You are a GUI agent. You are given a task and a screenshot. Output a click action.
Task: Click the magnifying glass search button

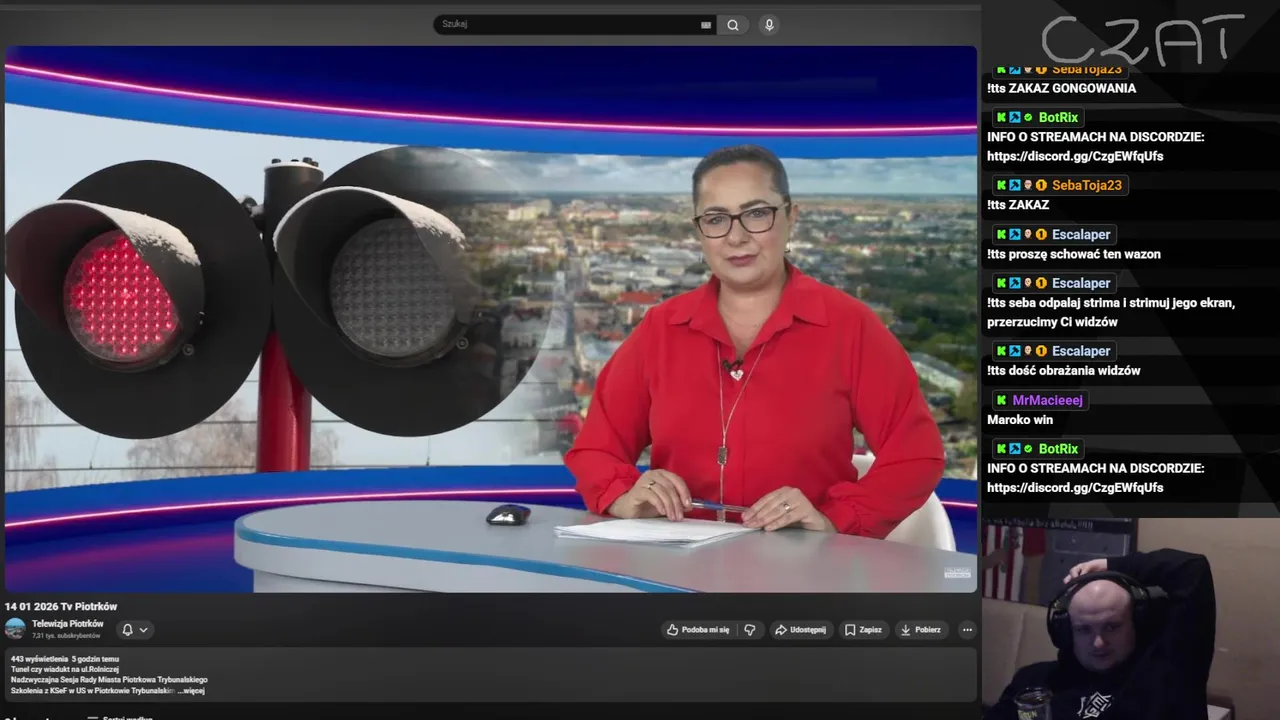tap(733, 25)
